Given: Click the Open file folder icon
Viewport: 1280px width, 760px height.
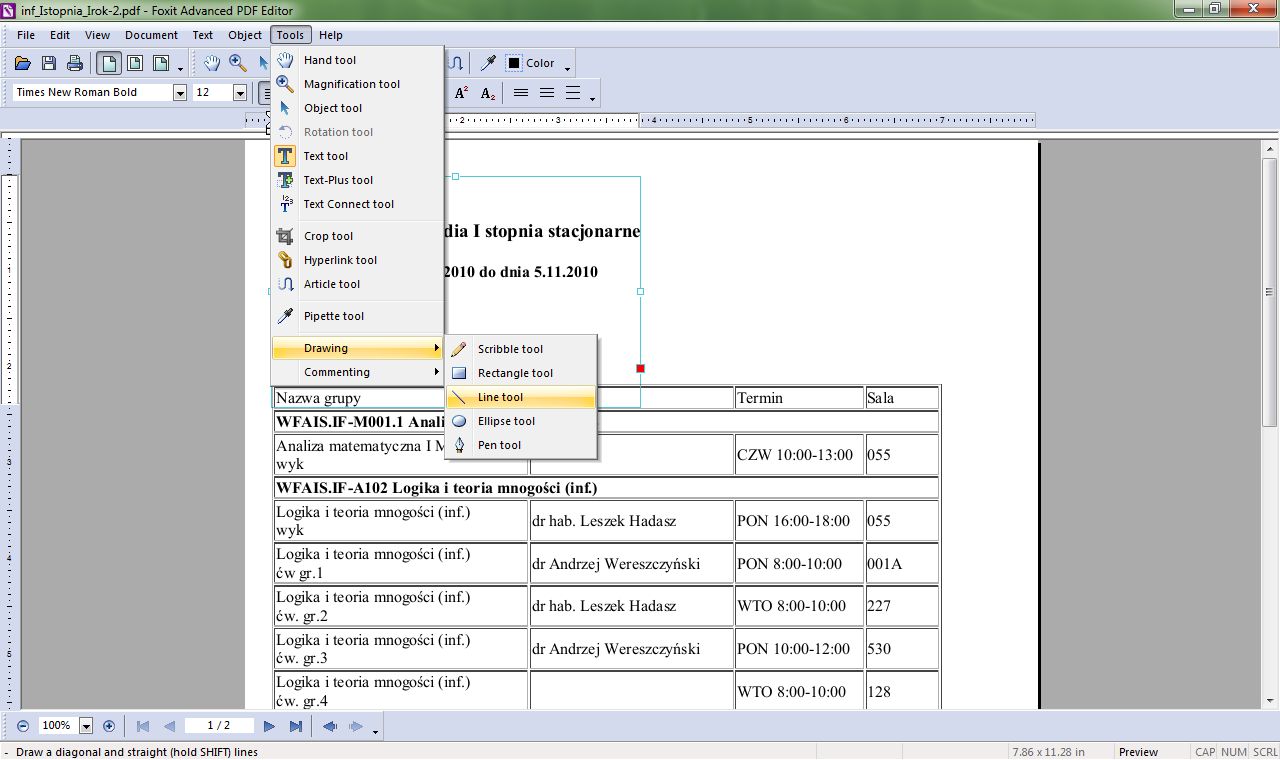Looking at the screenshot, I should (23, 64).
